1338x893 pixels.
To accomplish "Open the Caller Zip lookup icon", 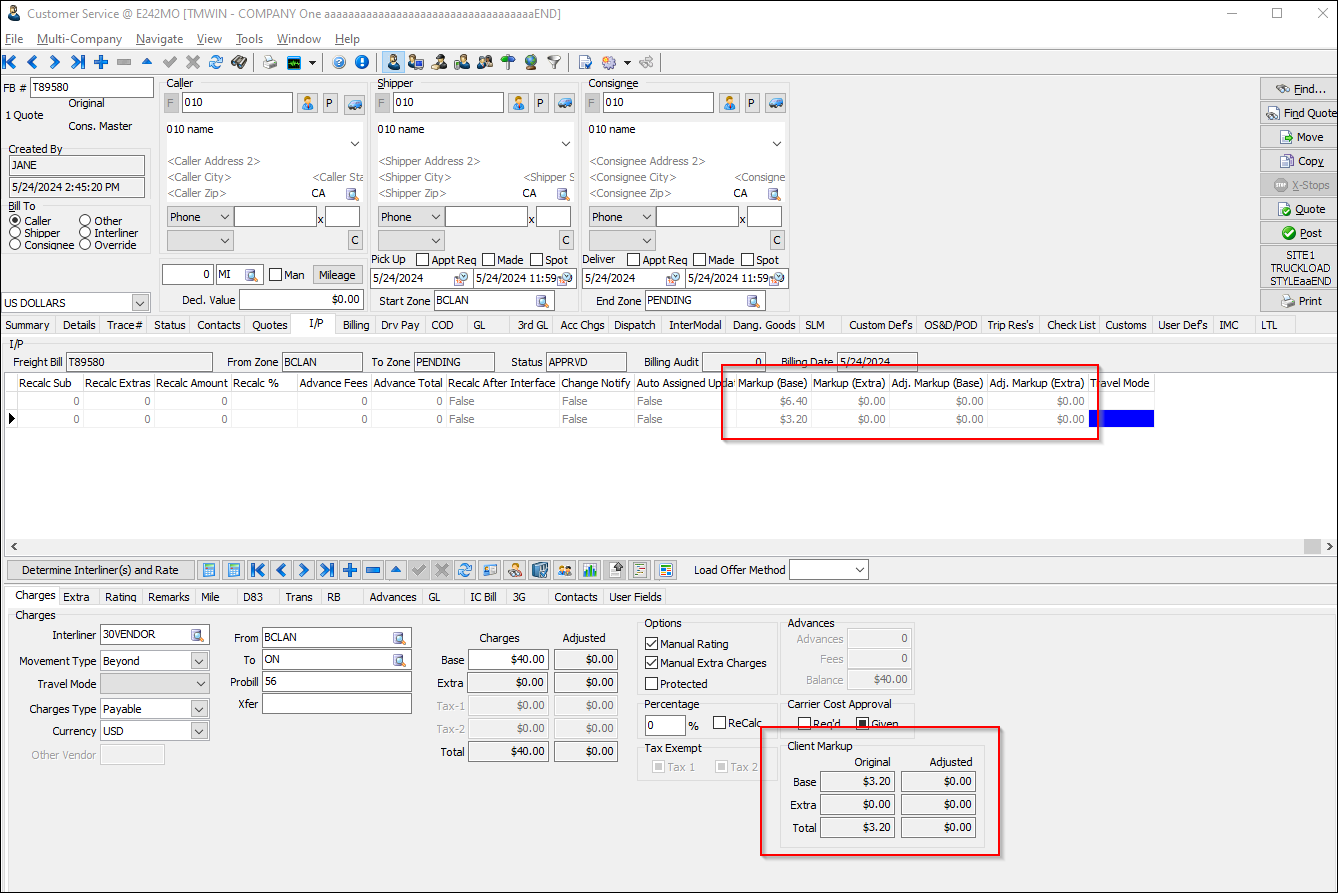I will click(352, 194).
